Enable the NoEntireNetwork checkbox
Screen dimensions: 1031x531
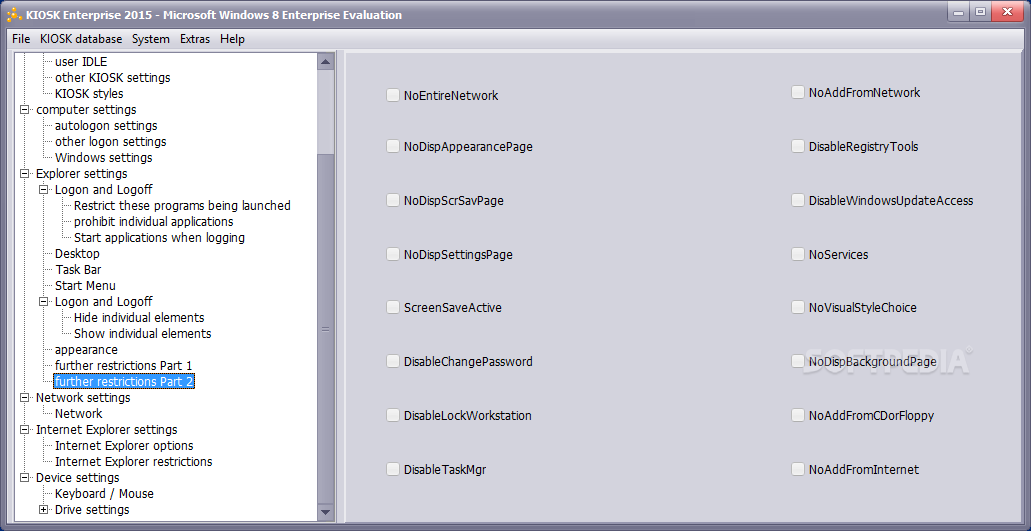pyautogui.click(x=393, y=95)
